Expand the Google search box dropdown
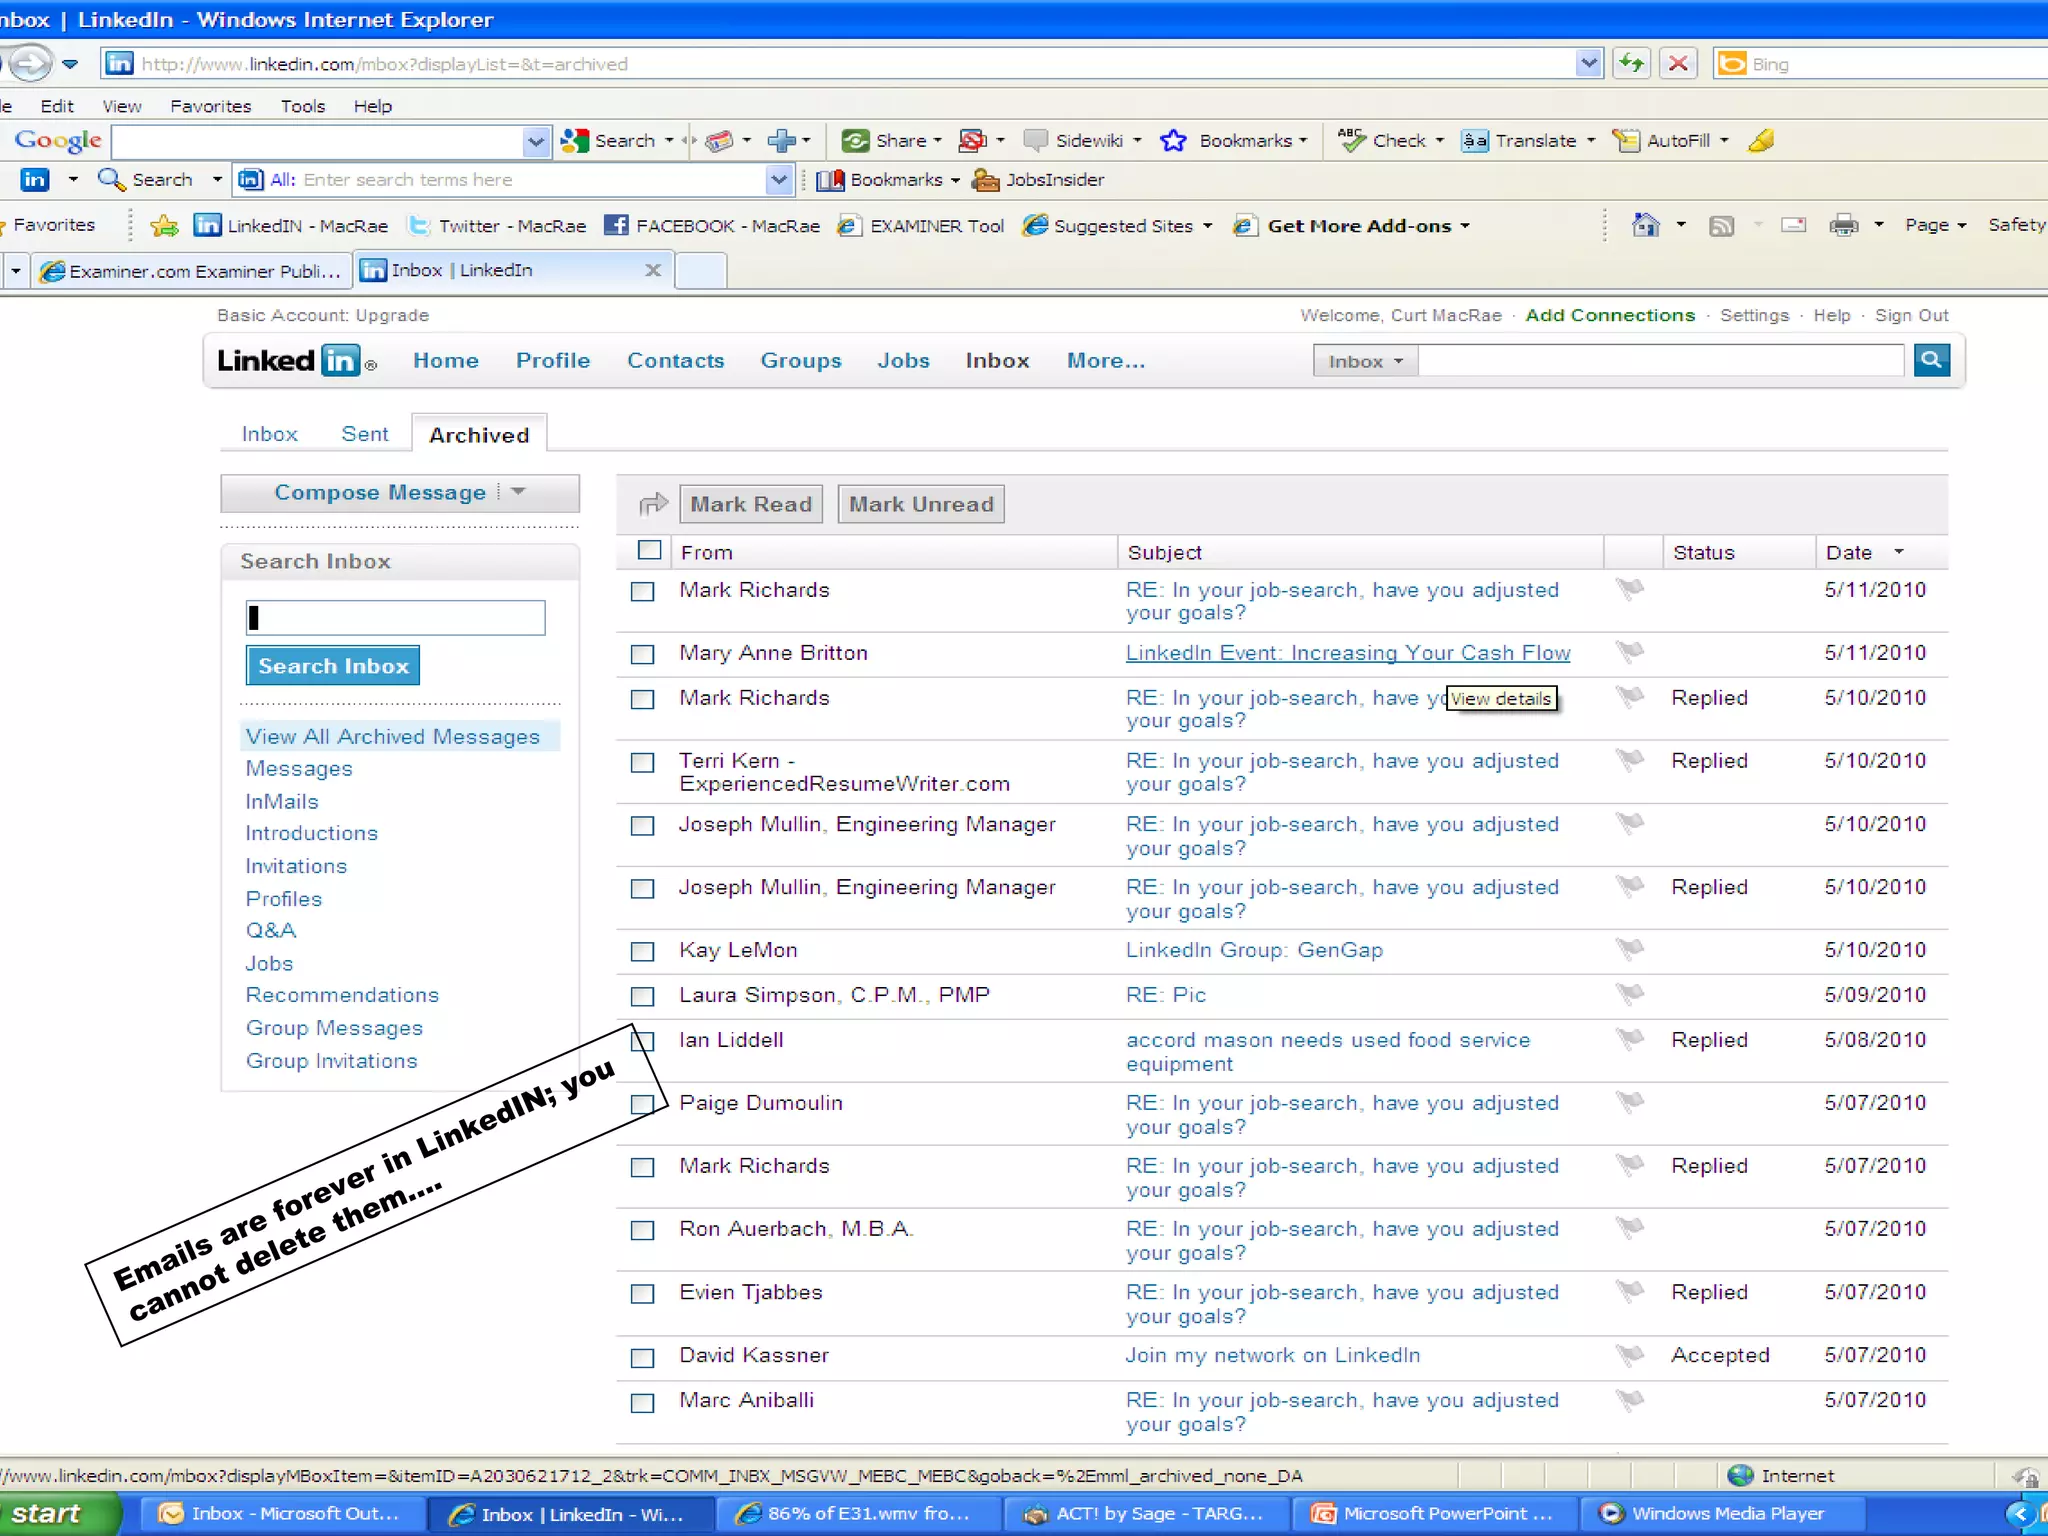The width and height of the screenshot is (2048, 1536). tap(536, 141)
